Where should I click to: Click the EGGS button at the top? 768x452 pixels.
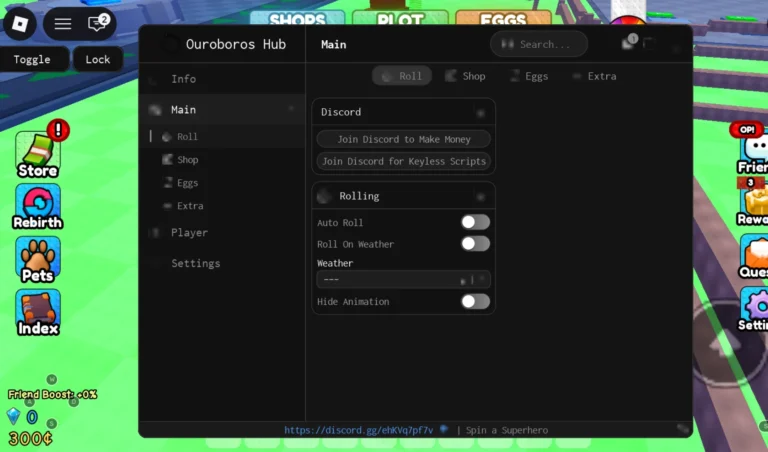(x=503, y=19)
